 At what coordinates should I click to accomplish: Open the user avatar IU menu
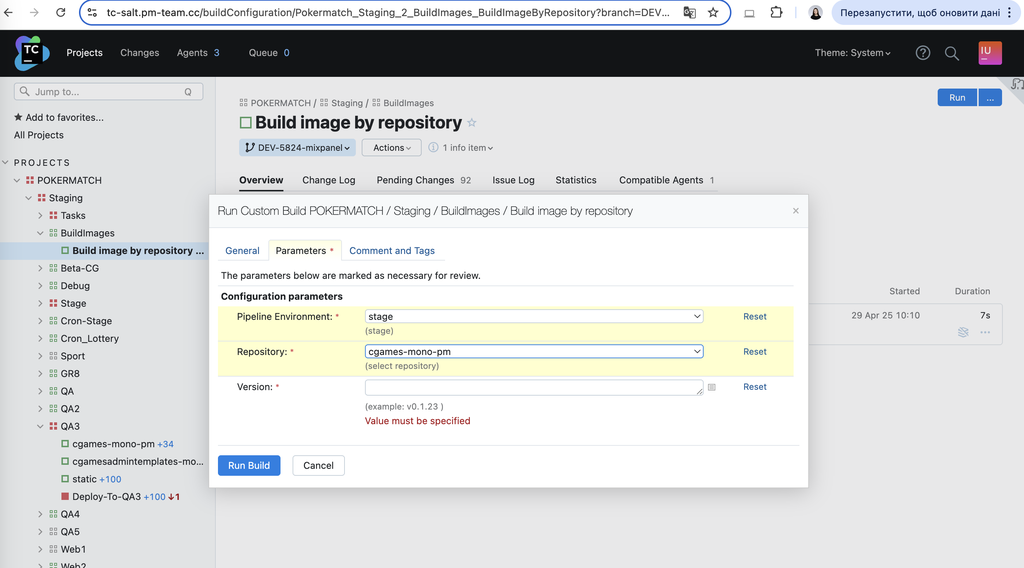click(989, 53)
